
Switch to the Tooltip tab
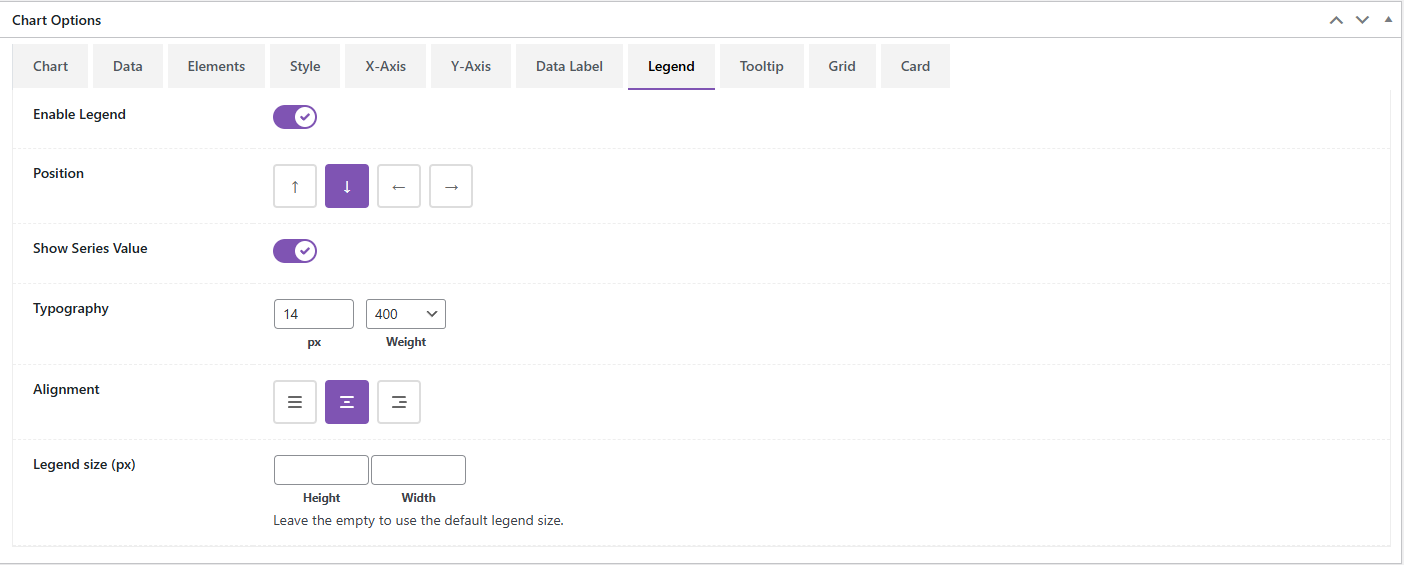pyautogui.click(x=762, y=66)
